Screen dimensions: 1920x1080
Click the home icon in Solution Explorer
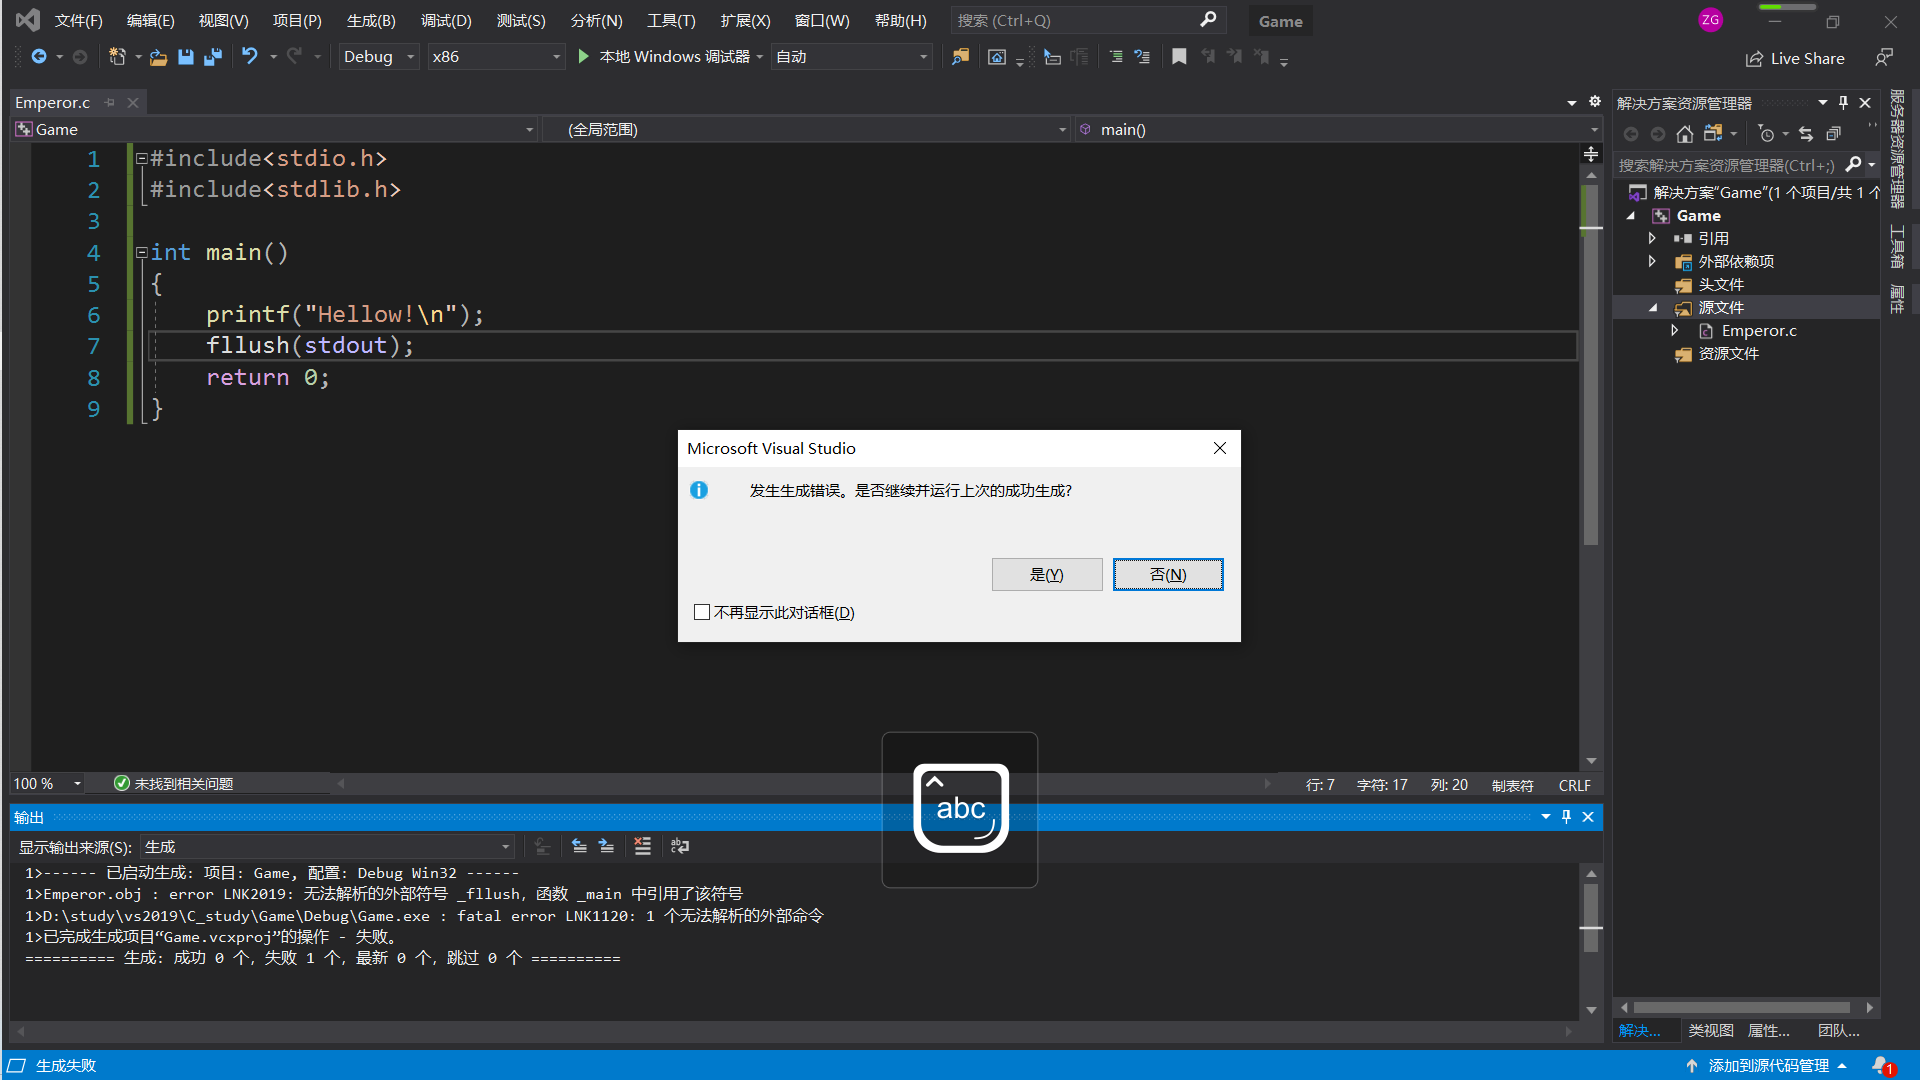(x=1685, y=134)
